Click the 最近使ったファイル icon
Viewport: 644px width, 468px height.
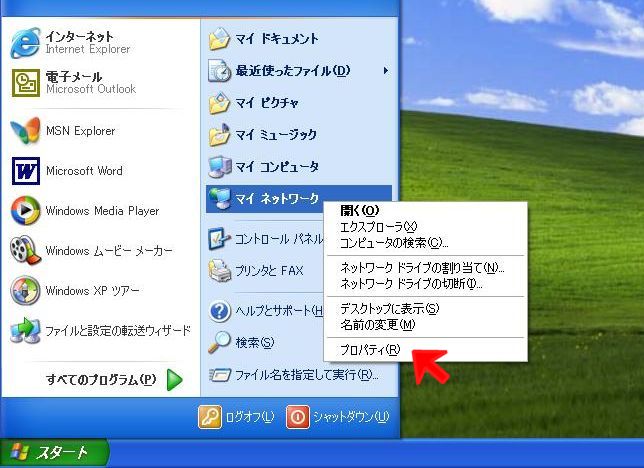[219, 70]
